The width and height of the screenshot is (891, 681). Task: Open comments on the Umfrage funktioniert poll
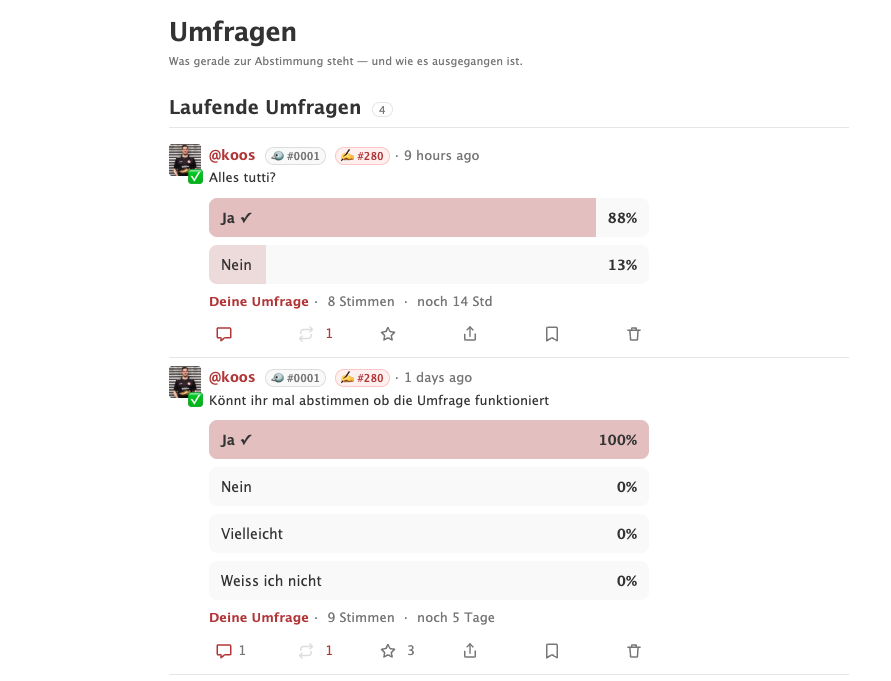tap(224, 650)
